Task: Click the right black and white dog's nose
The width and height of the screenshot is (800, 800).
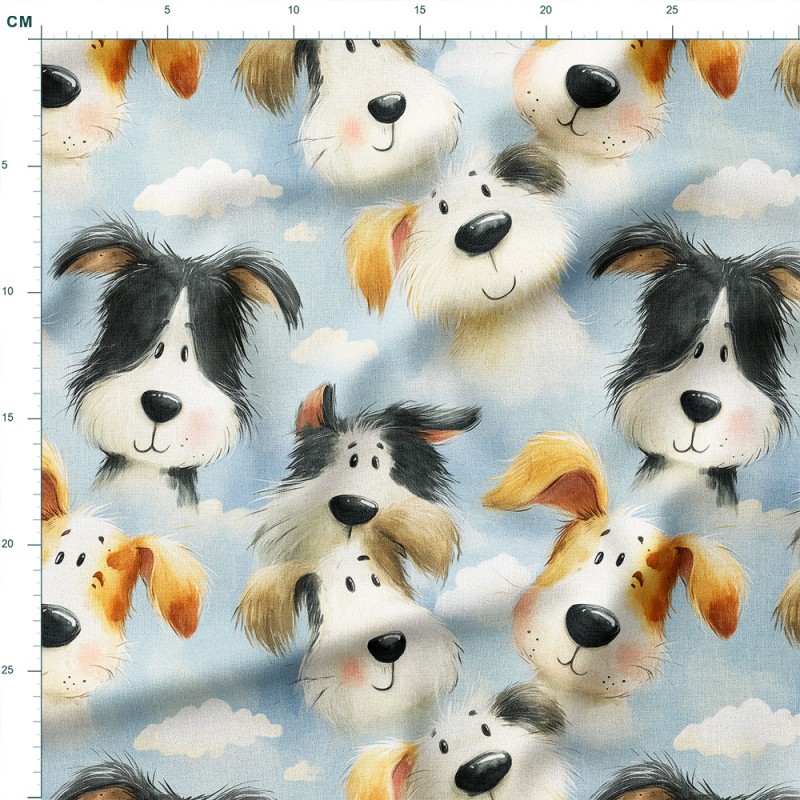Action: (701, 406)
